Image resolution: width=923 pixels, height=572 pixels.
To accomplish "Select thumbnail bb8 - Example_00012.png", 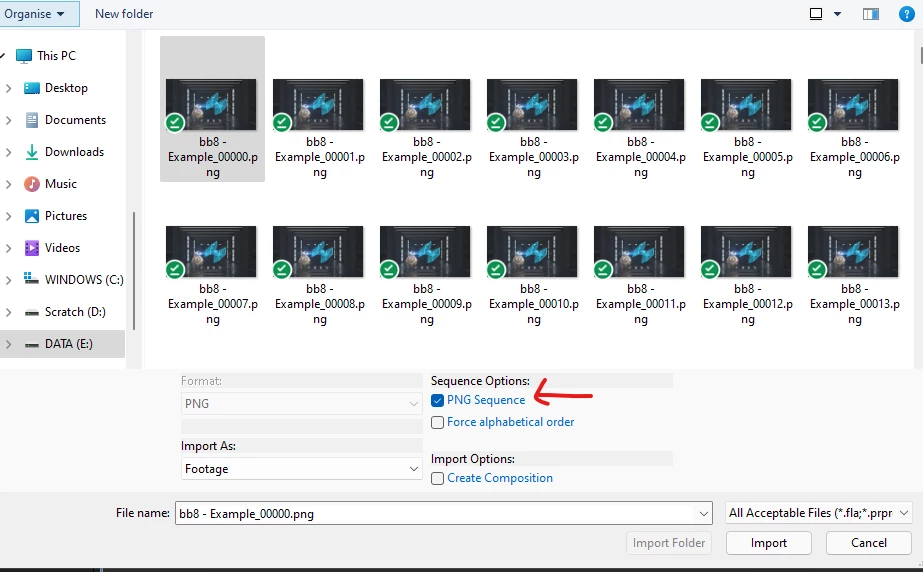I will tap(746, 251).
